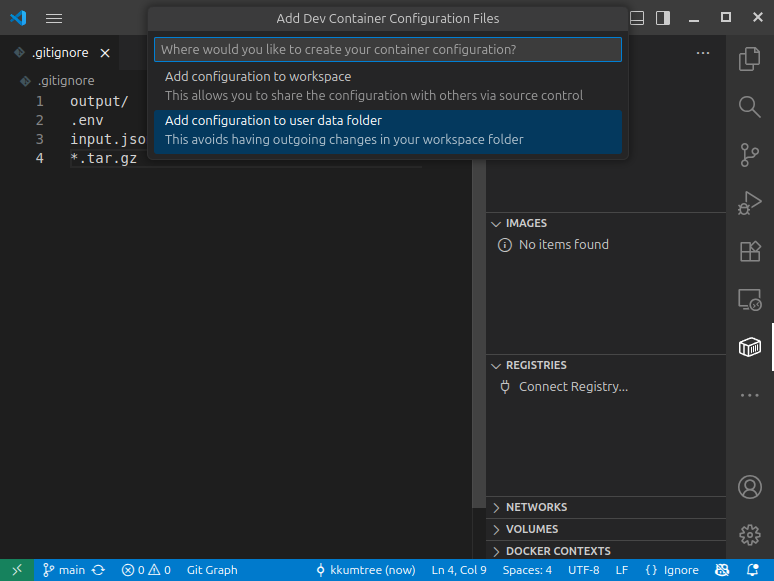Screen dimensions: 774x581
Task: Open errors and warnings count
Action: point(146,570)
